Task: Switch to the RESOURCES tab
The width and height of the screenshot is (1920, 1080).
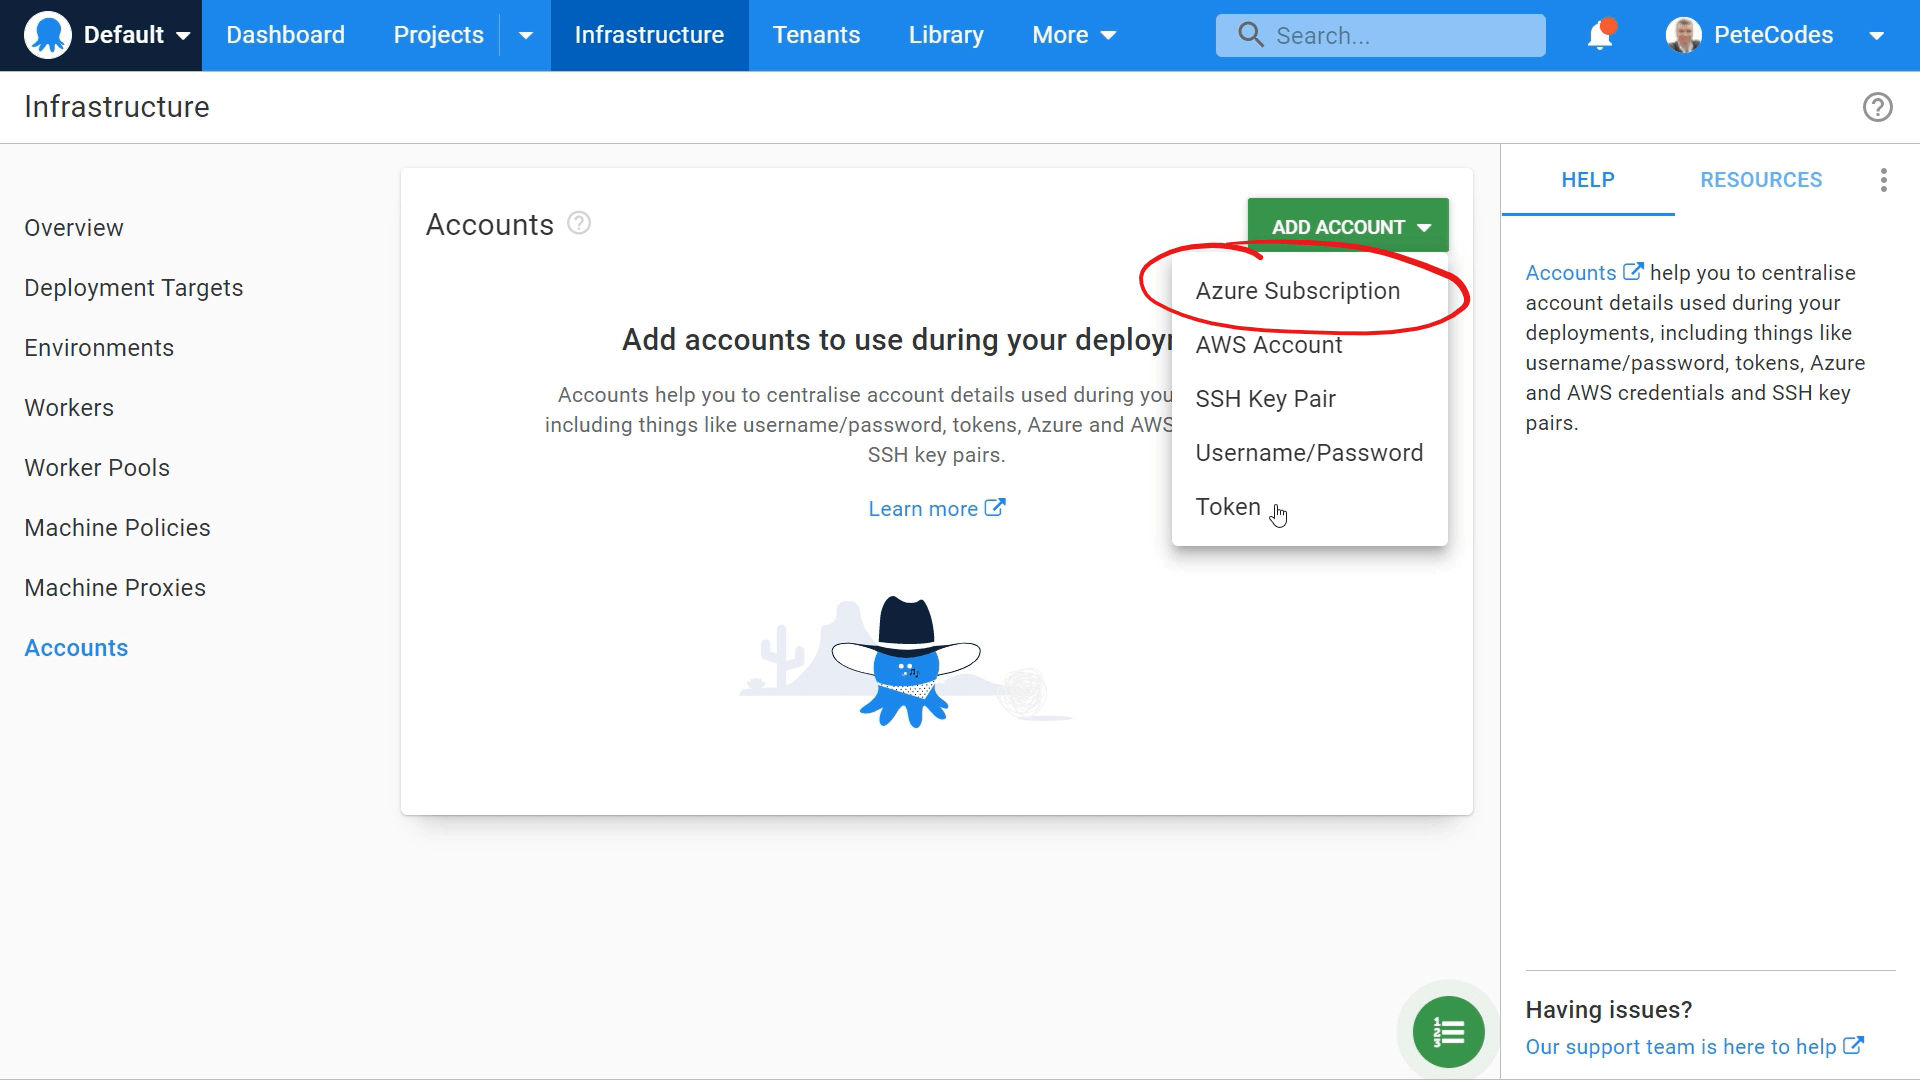Action: (x=1761, y=180)
